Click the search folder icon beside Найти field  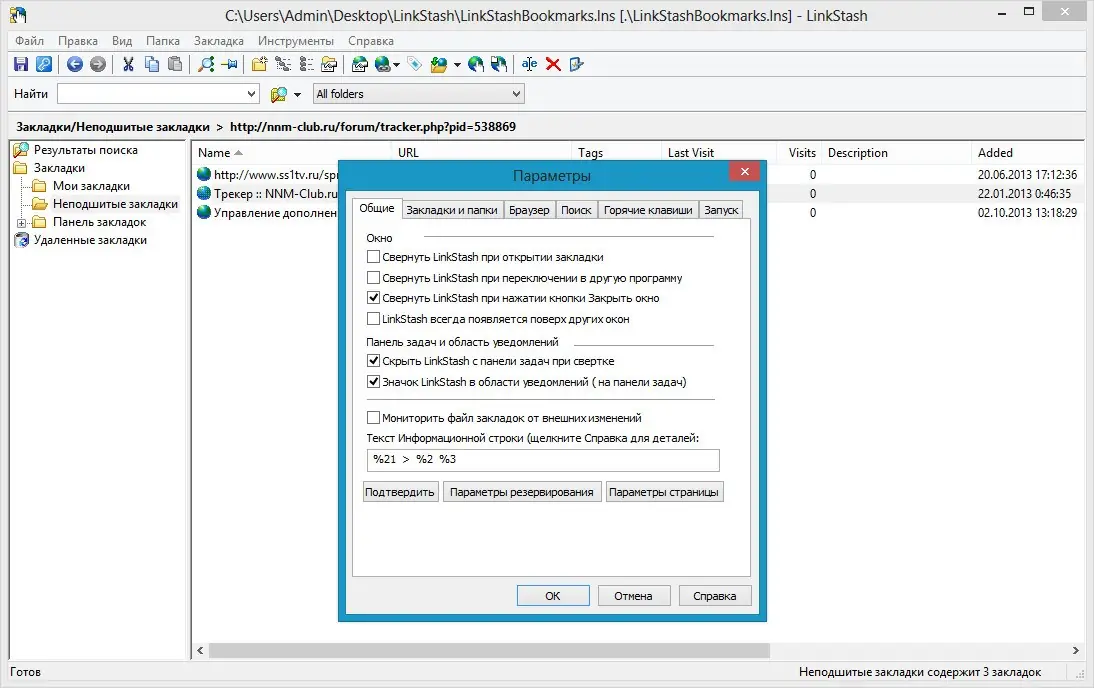[x=279, y=94]
